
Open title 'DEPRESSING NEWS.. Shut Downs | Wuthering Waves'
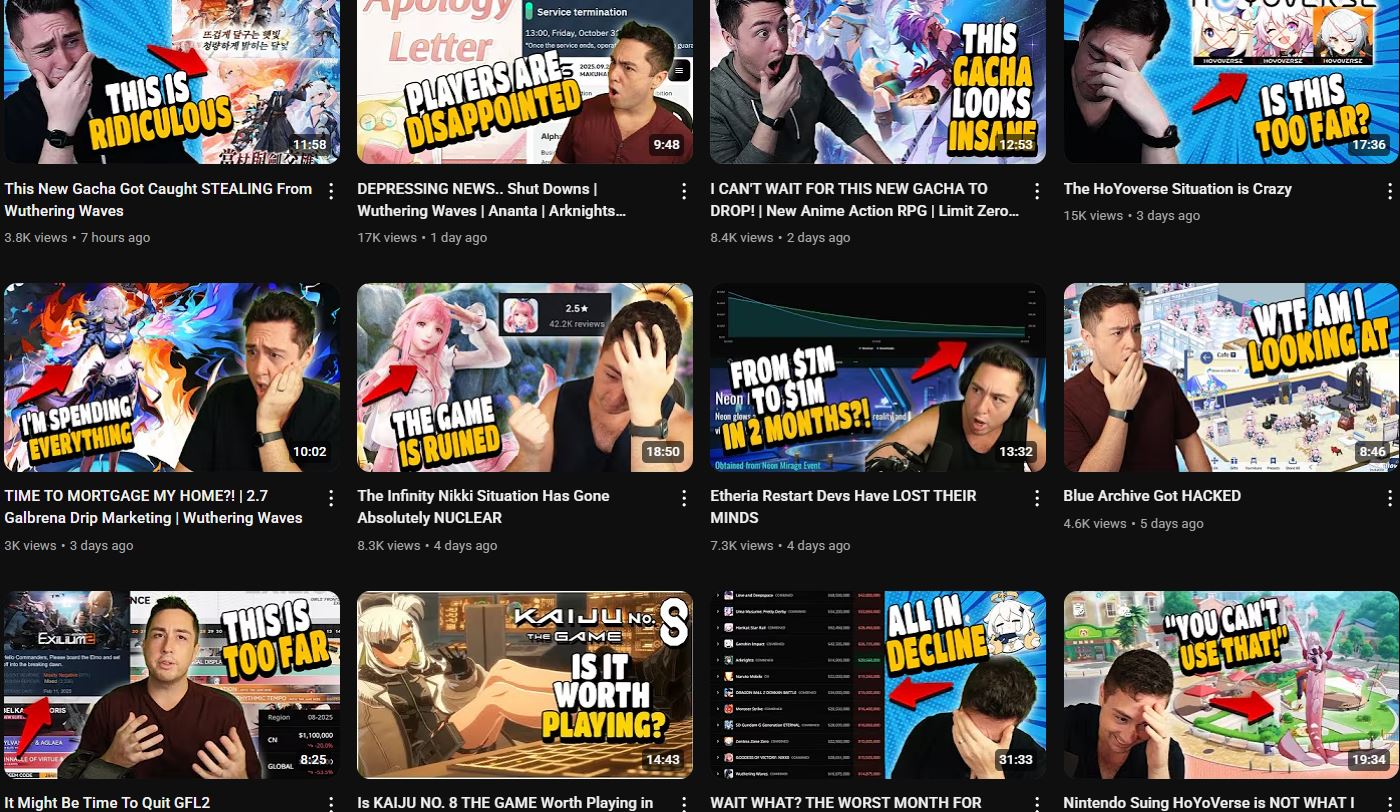point(492,200)
